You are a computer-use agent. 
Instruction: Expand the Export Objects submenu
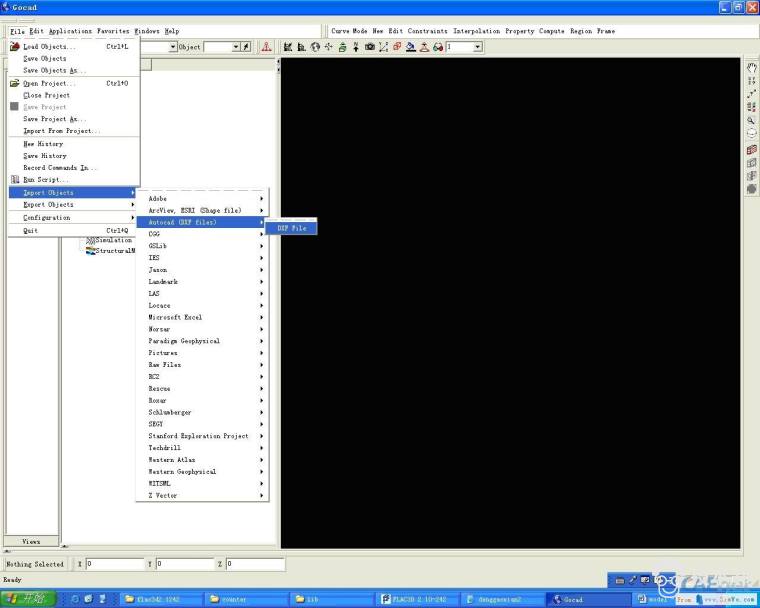72,204
